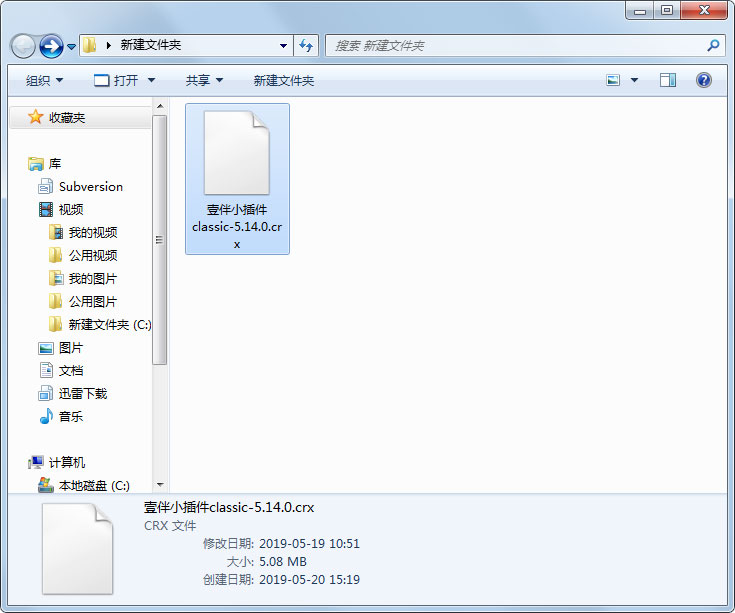
Task: Select 收藏夹 in the navigation pane
Action: (80, 117)
